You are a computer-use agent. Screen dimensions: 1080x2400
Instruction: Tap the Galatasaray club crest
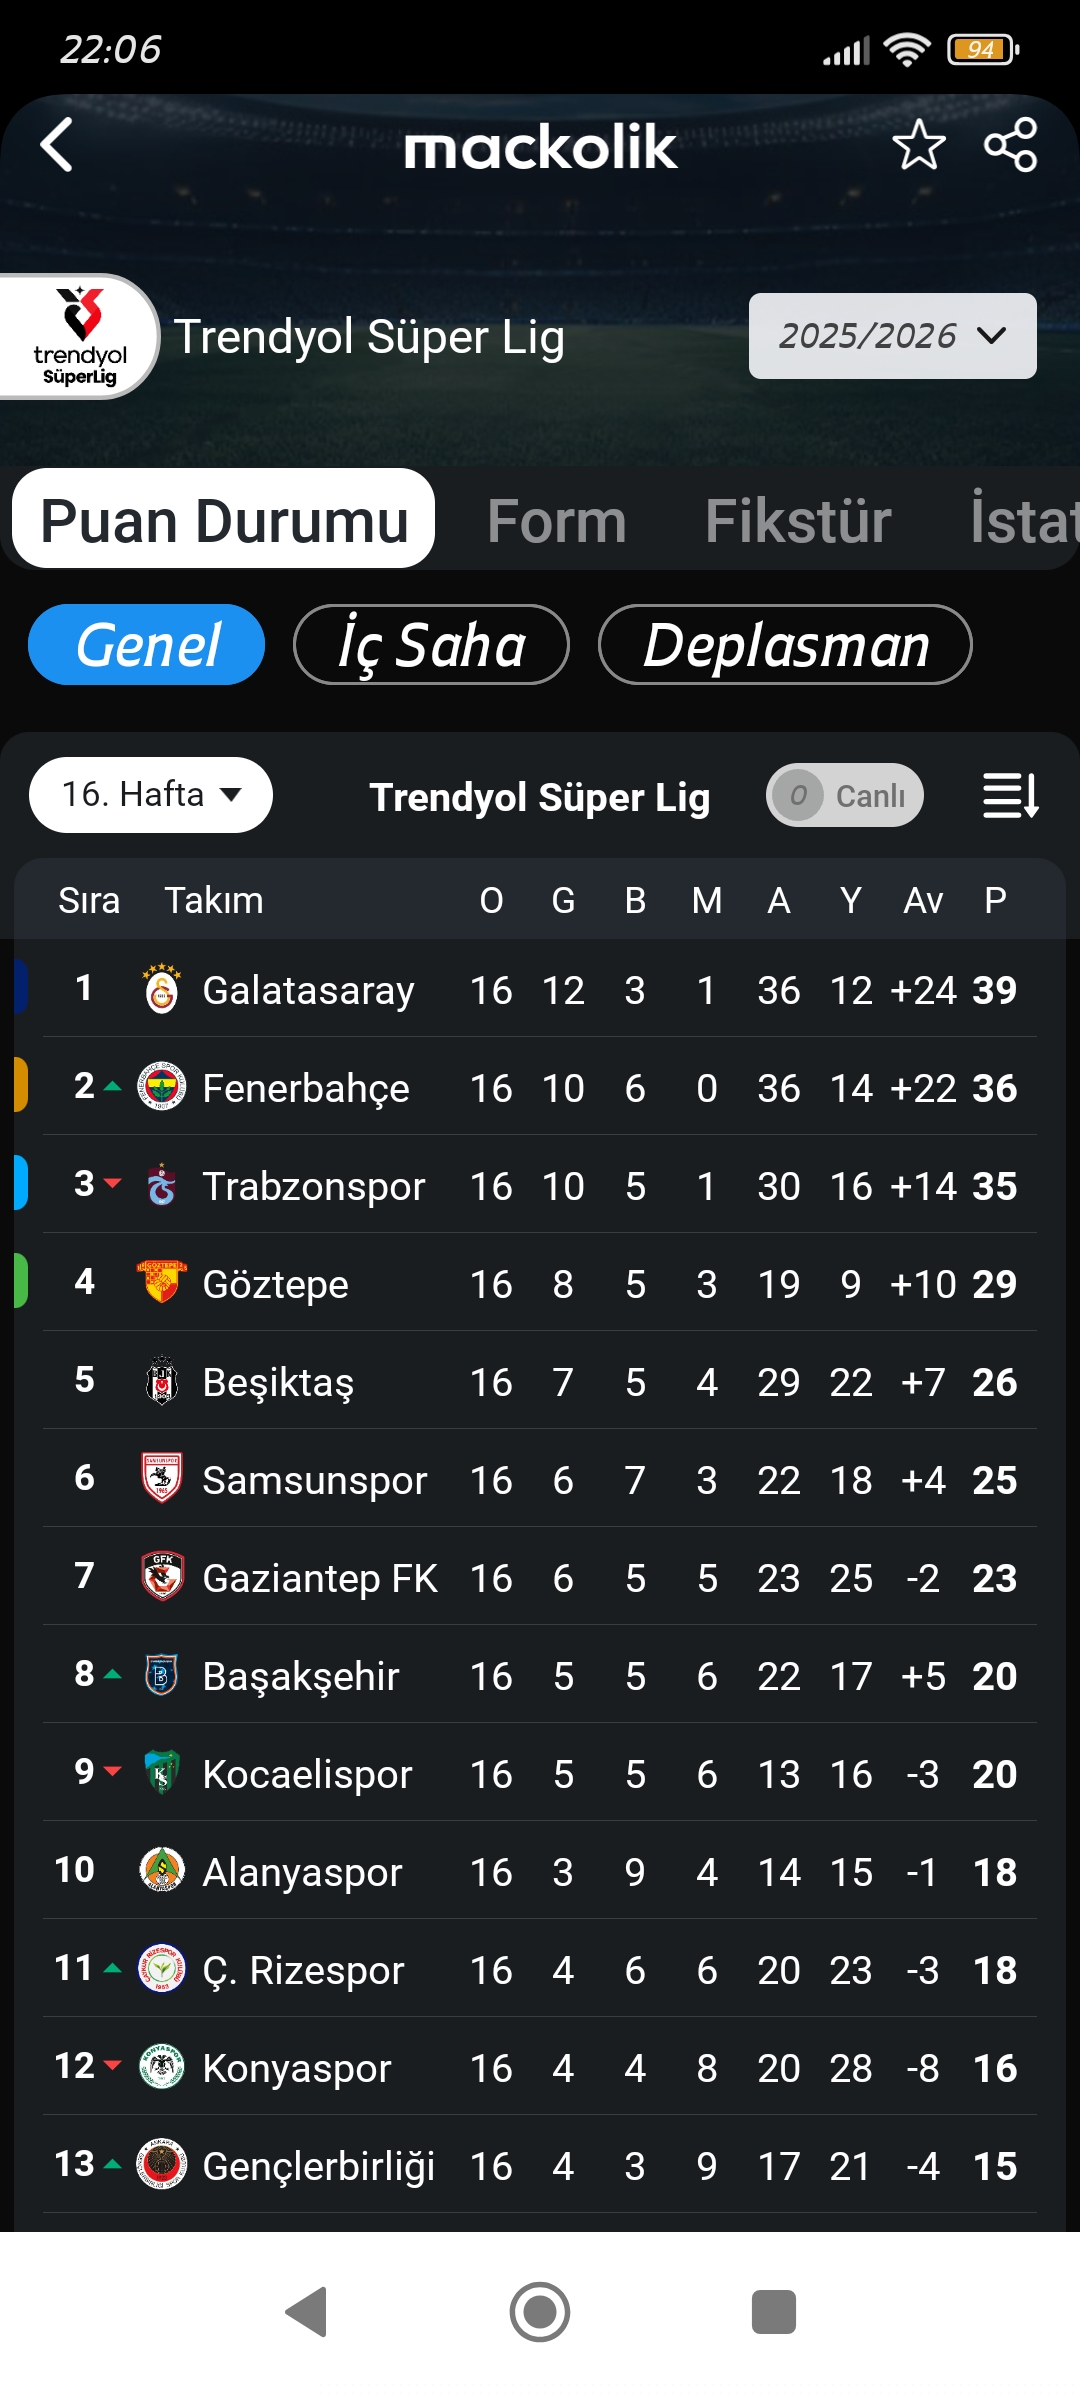(161, 990)
